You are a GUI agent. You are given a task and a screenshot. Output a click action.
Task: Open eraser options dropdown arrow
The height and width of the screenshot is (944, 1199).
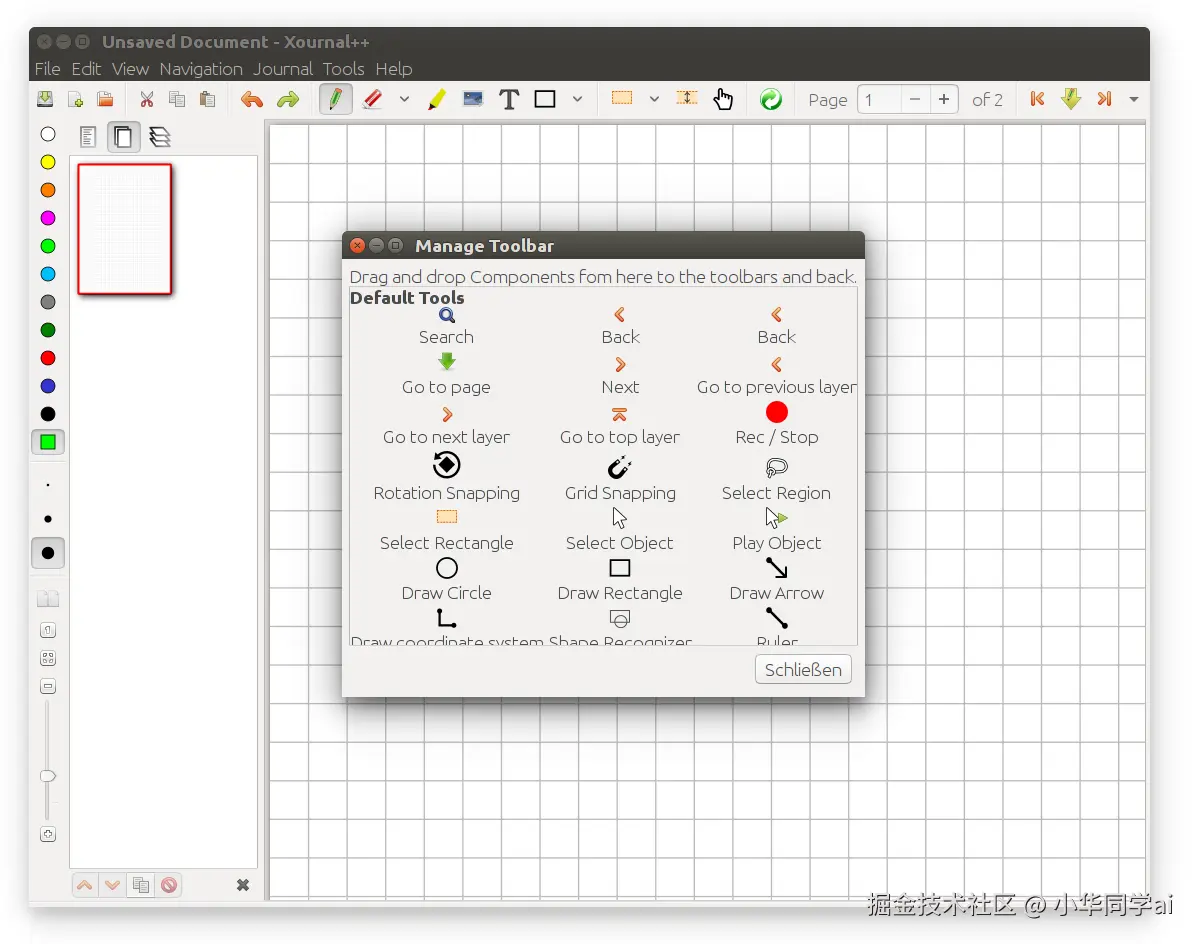tap(405, 99)
